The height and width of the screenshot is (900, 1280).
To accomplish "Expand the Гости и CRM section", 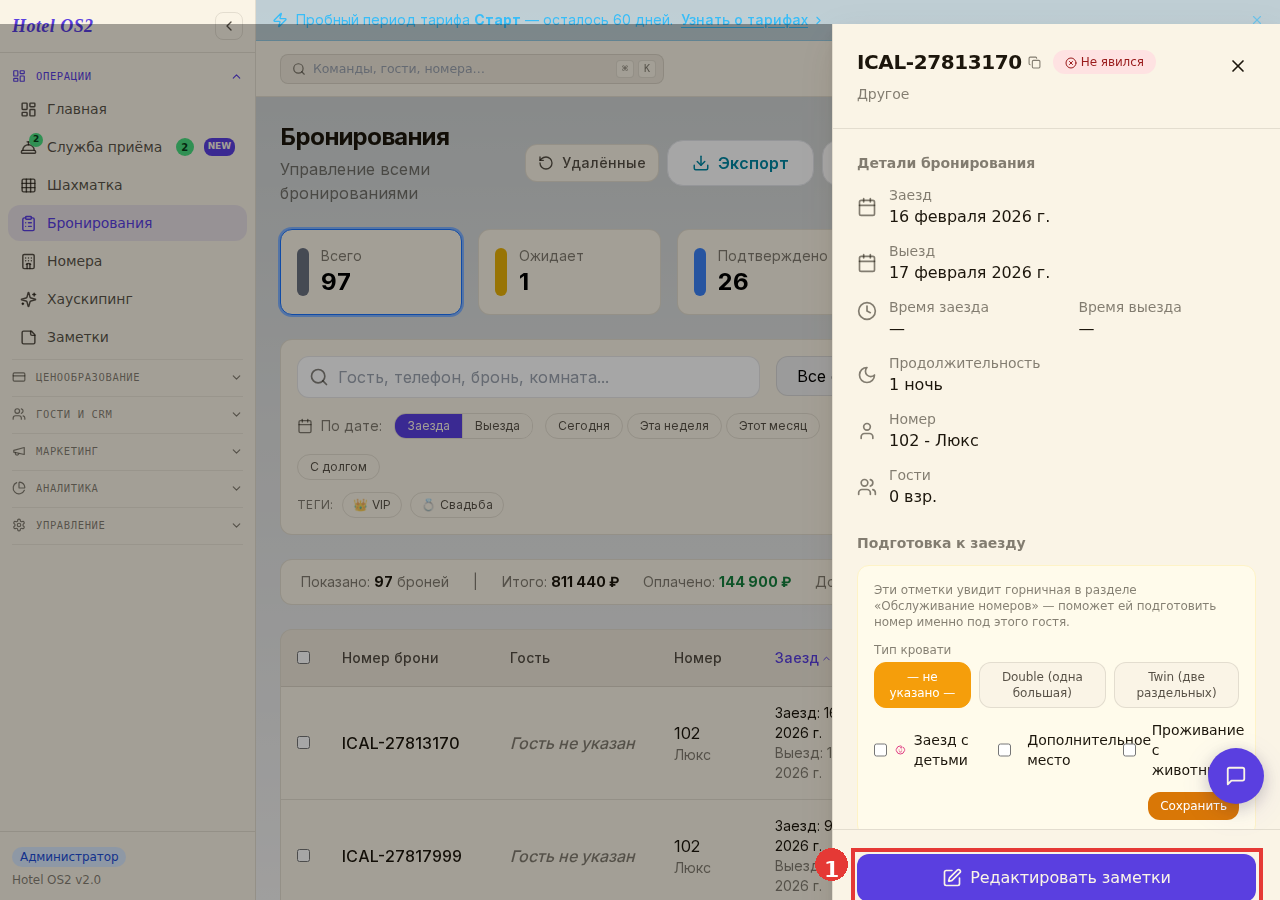I will pos(127,414).
